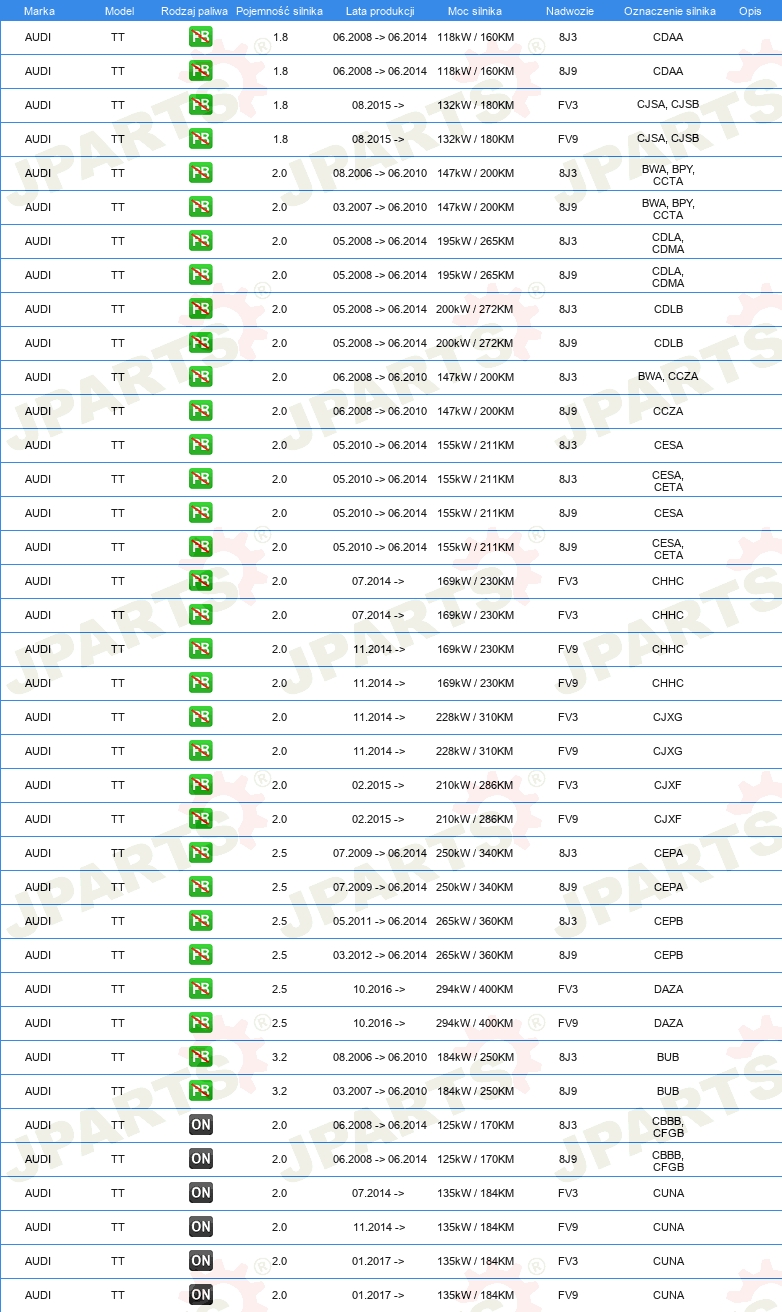
Task: Click 294kW / 400KM in DAZA FV3 row
Action: pos(475,989)
